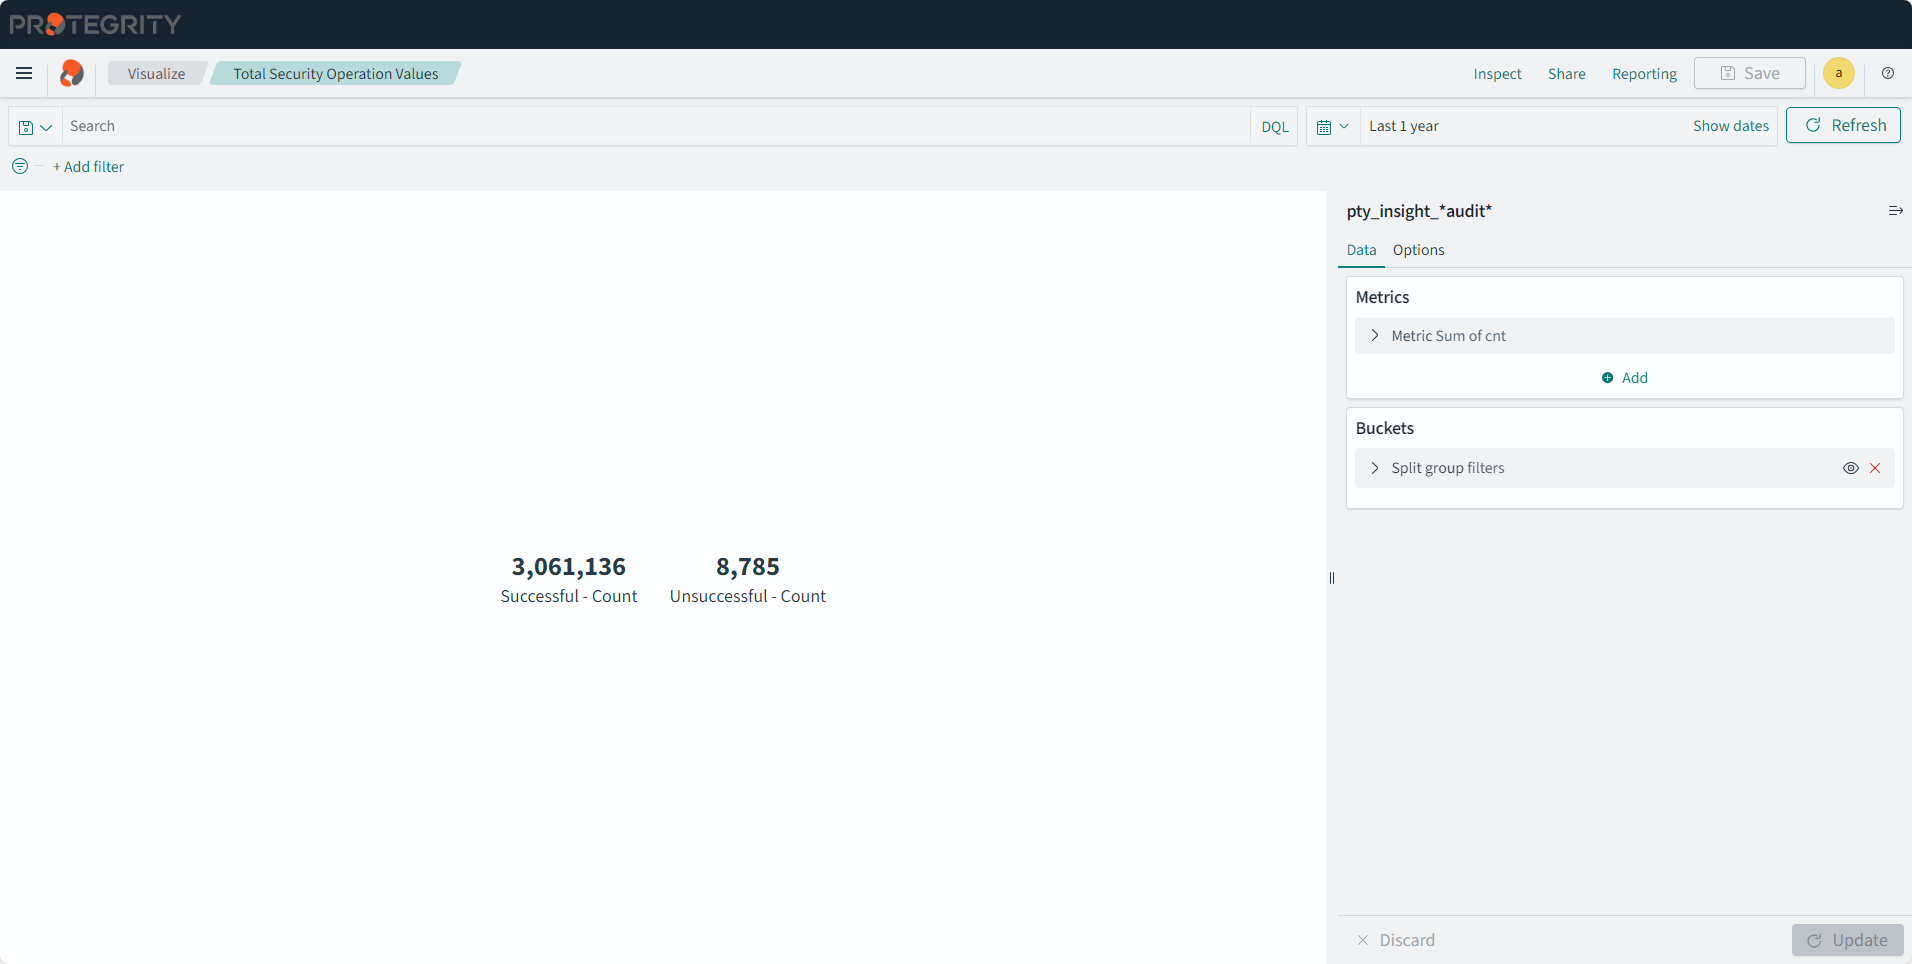Image resolution: width=1912 pixels, height=964 pixels.
Task: Open the hamburger navigation menu
Action: click(x=24, y=73)
